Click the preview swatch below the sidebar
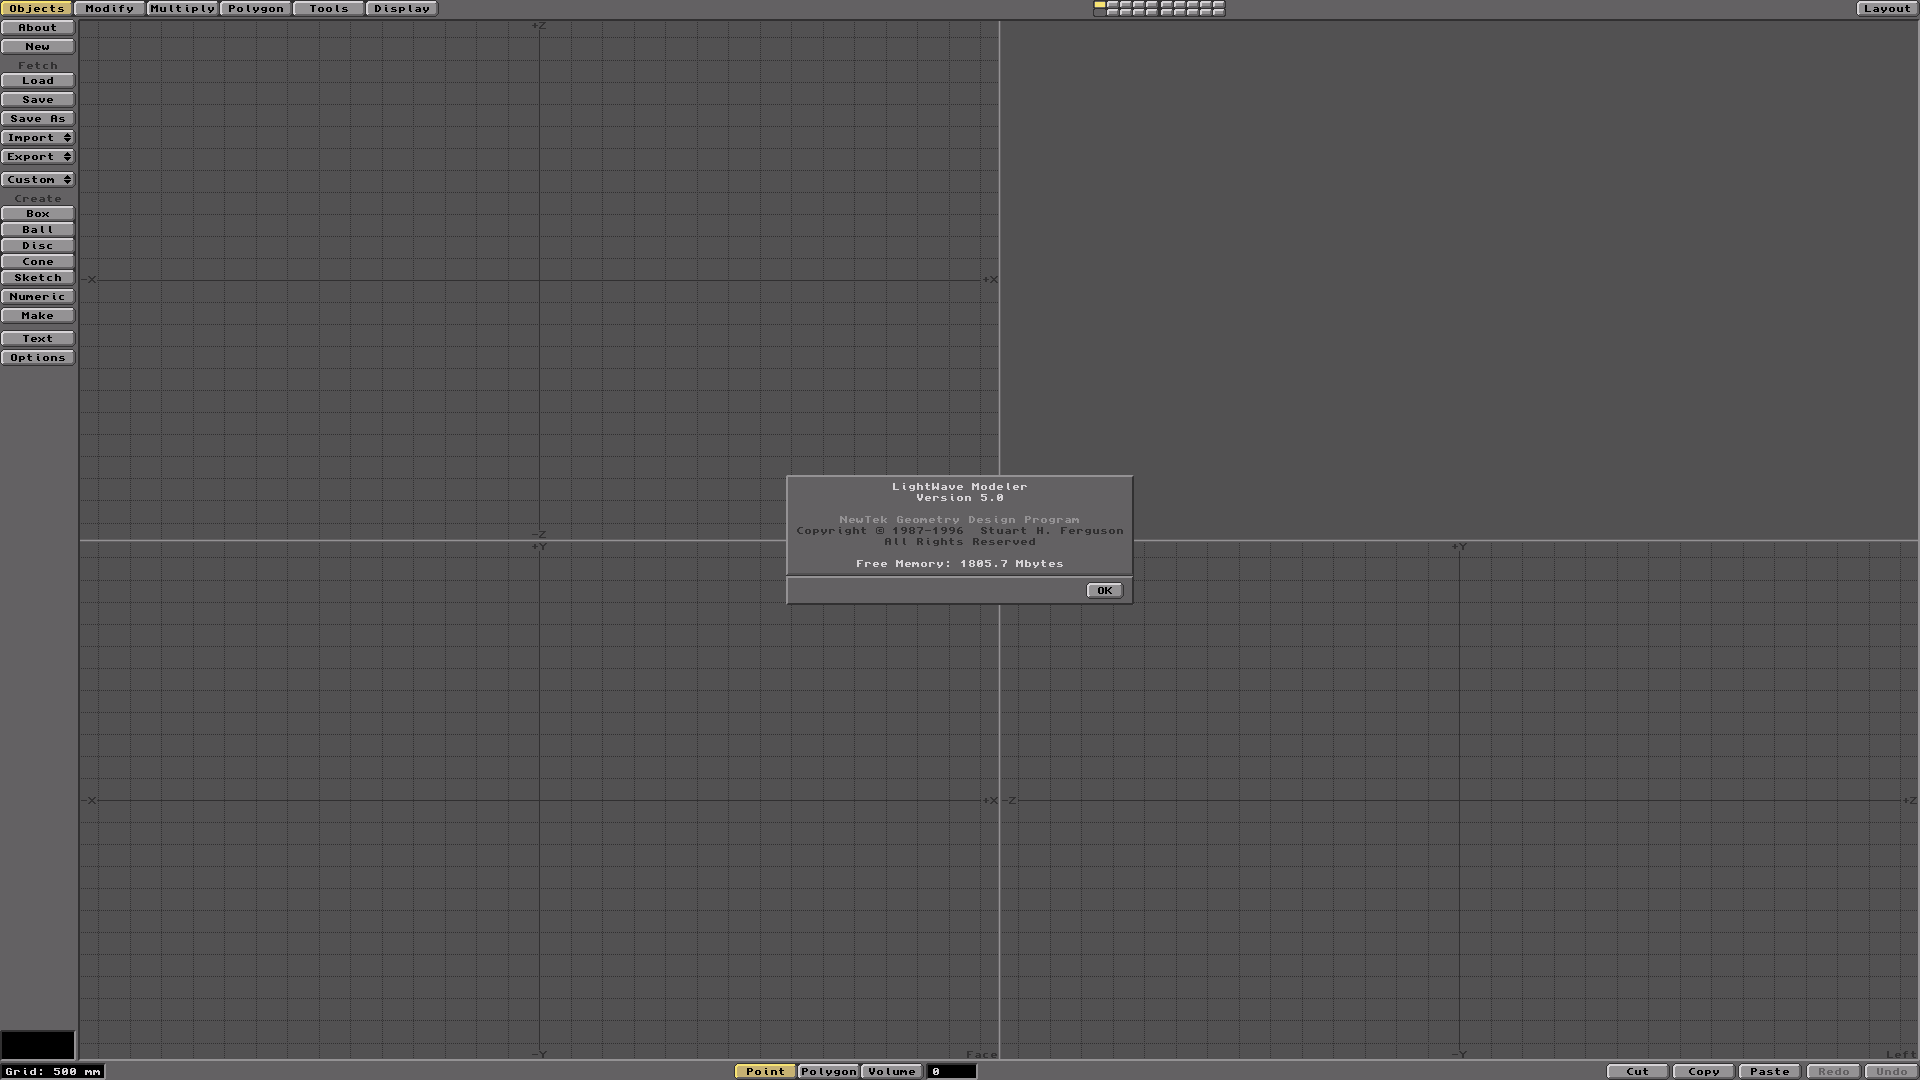Image resolution: width=1920 pixels, height=1080 pixels. coord(37,1044)
